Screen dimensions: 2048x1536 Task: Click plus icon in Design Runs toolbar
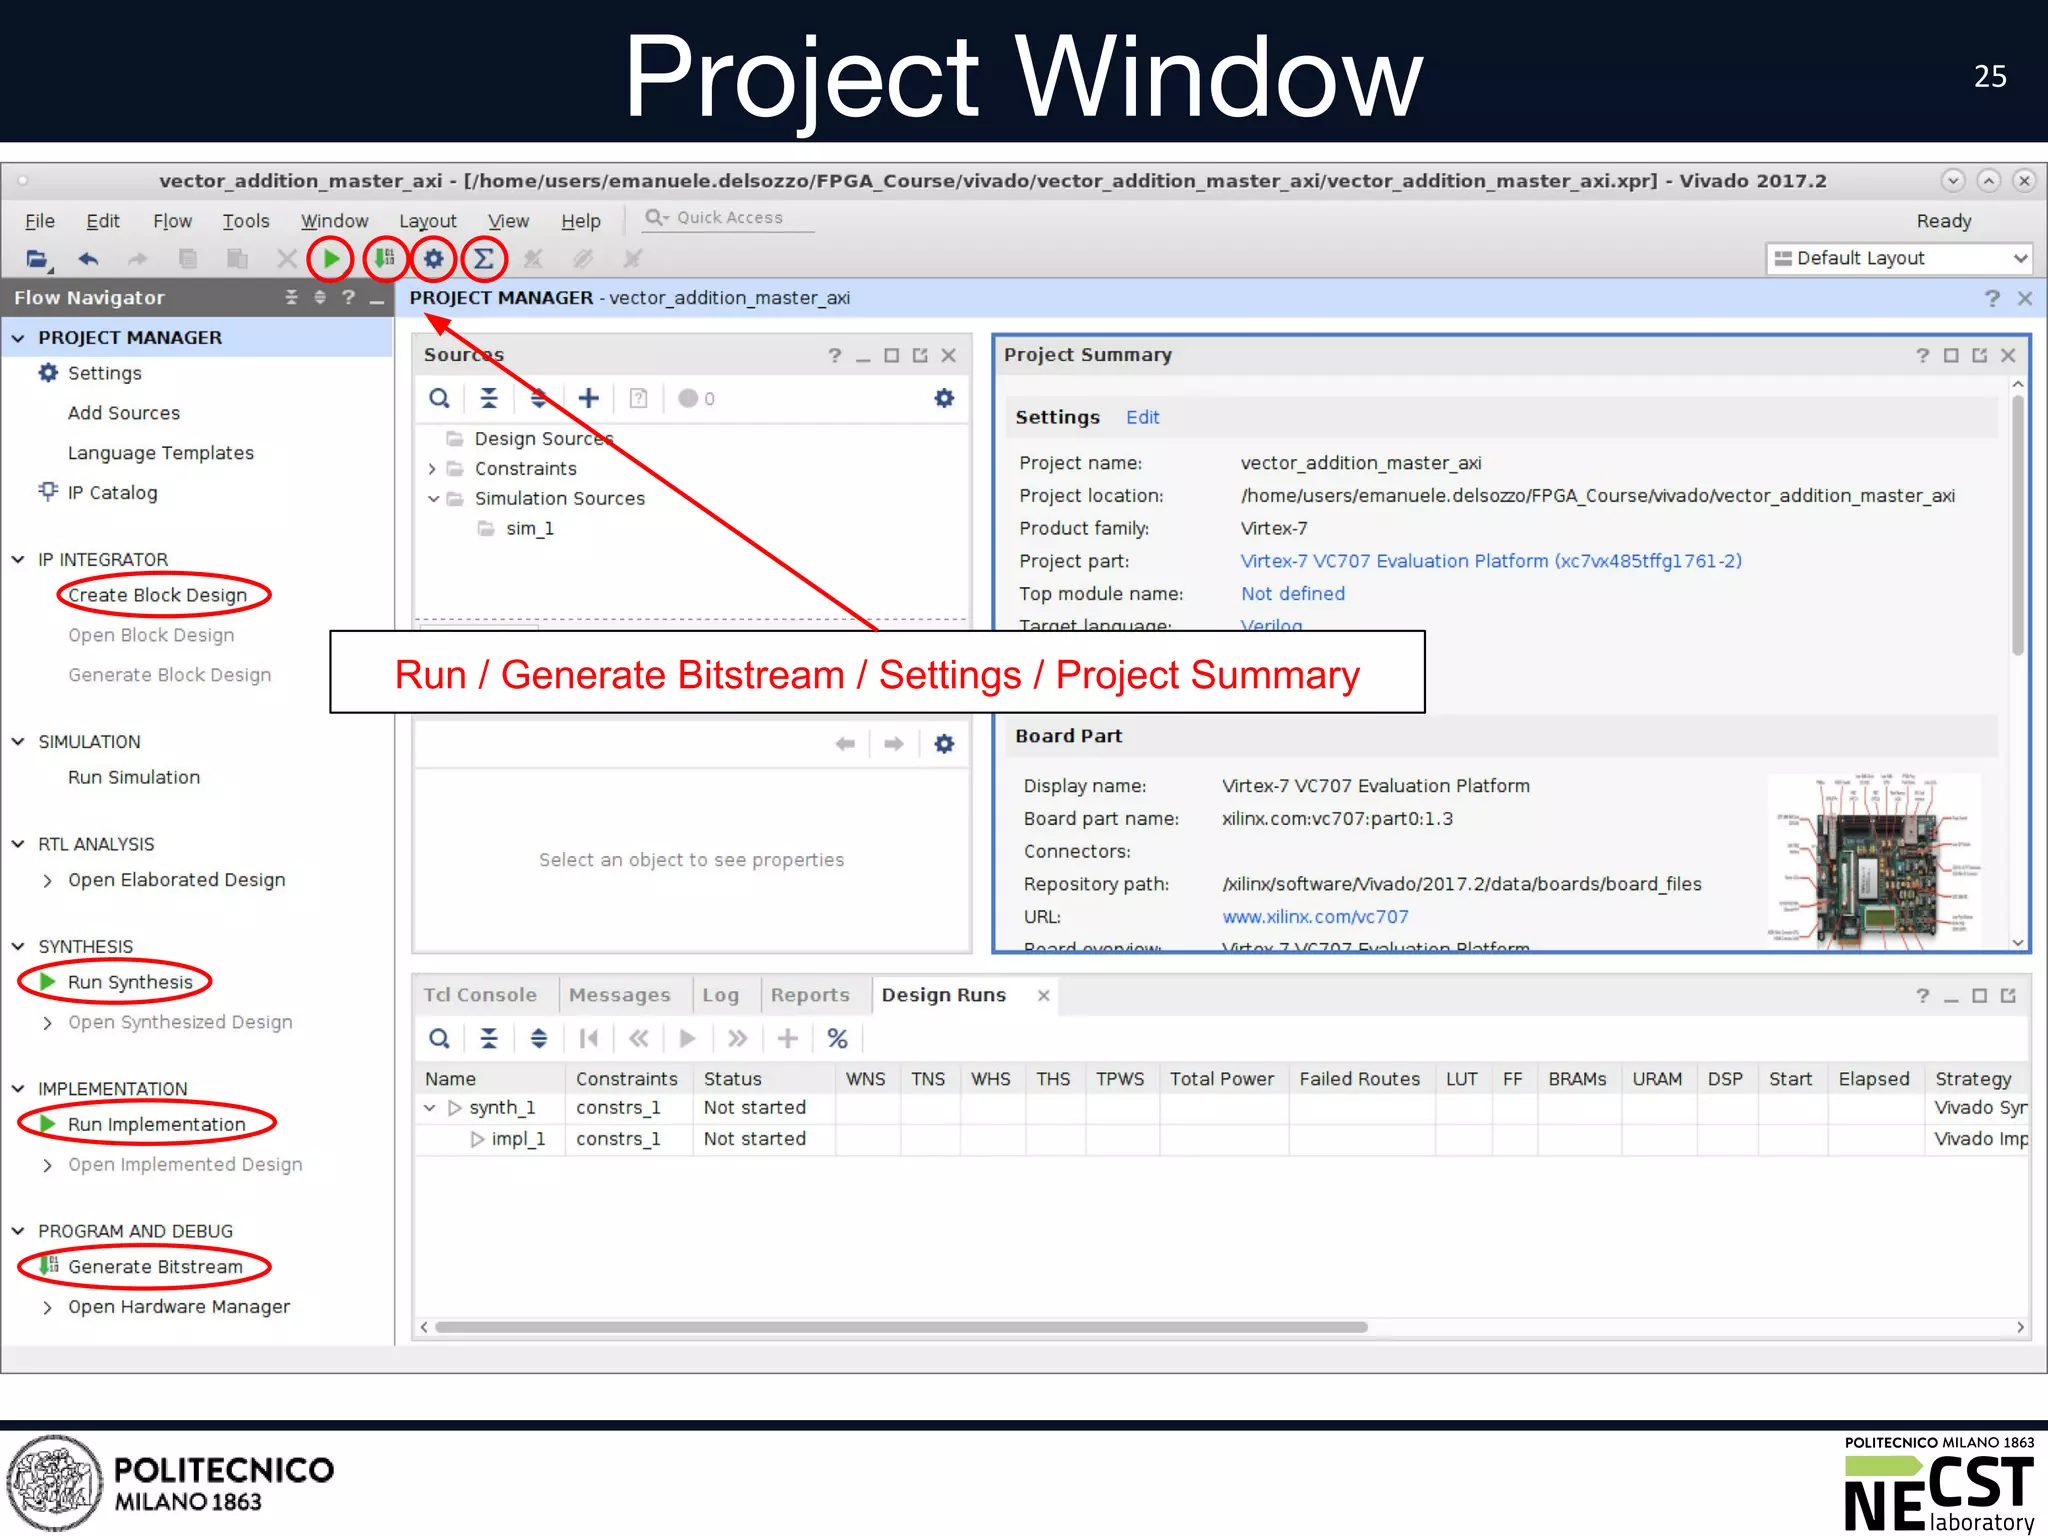point(788,1038)
